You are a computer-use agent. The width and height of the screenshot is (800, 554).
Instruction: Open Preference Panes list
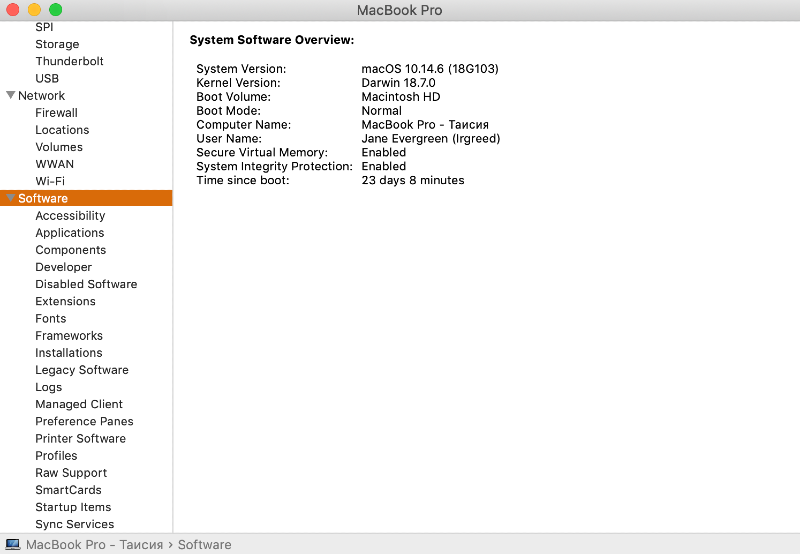84,421
